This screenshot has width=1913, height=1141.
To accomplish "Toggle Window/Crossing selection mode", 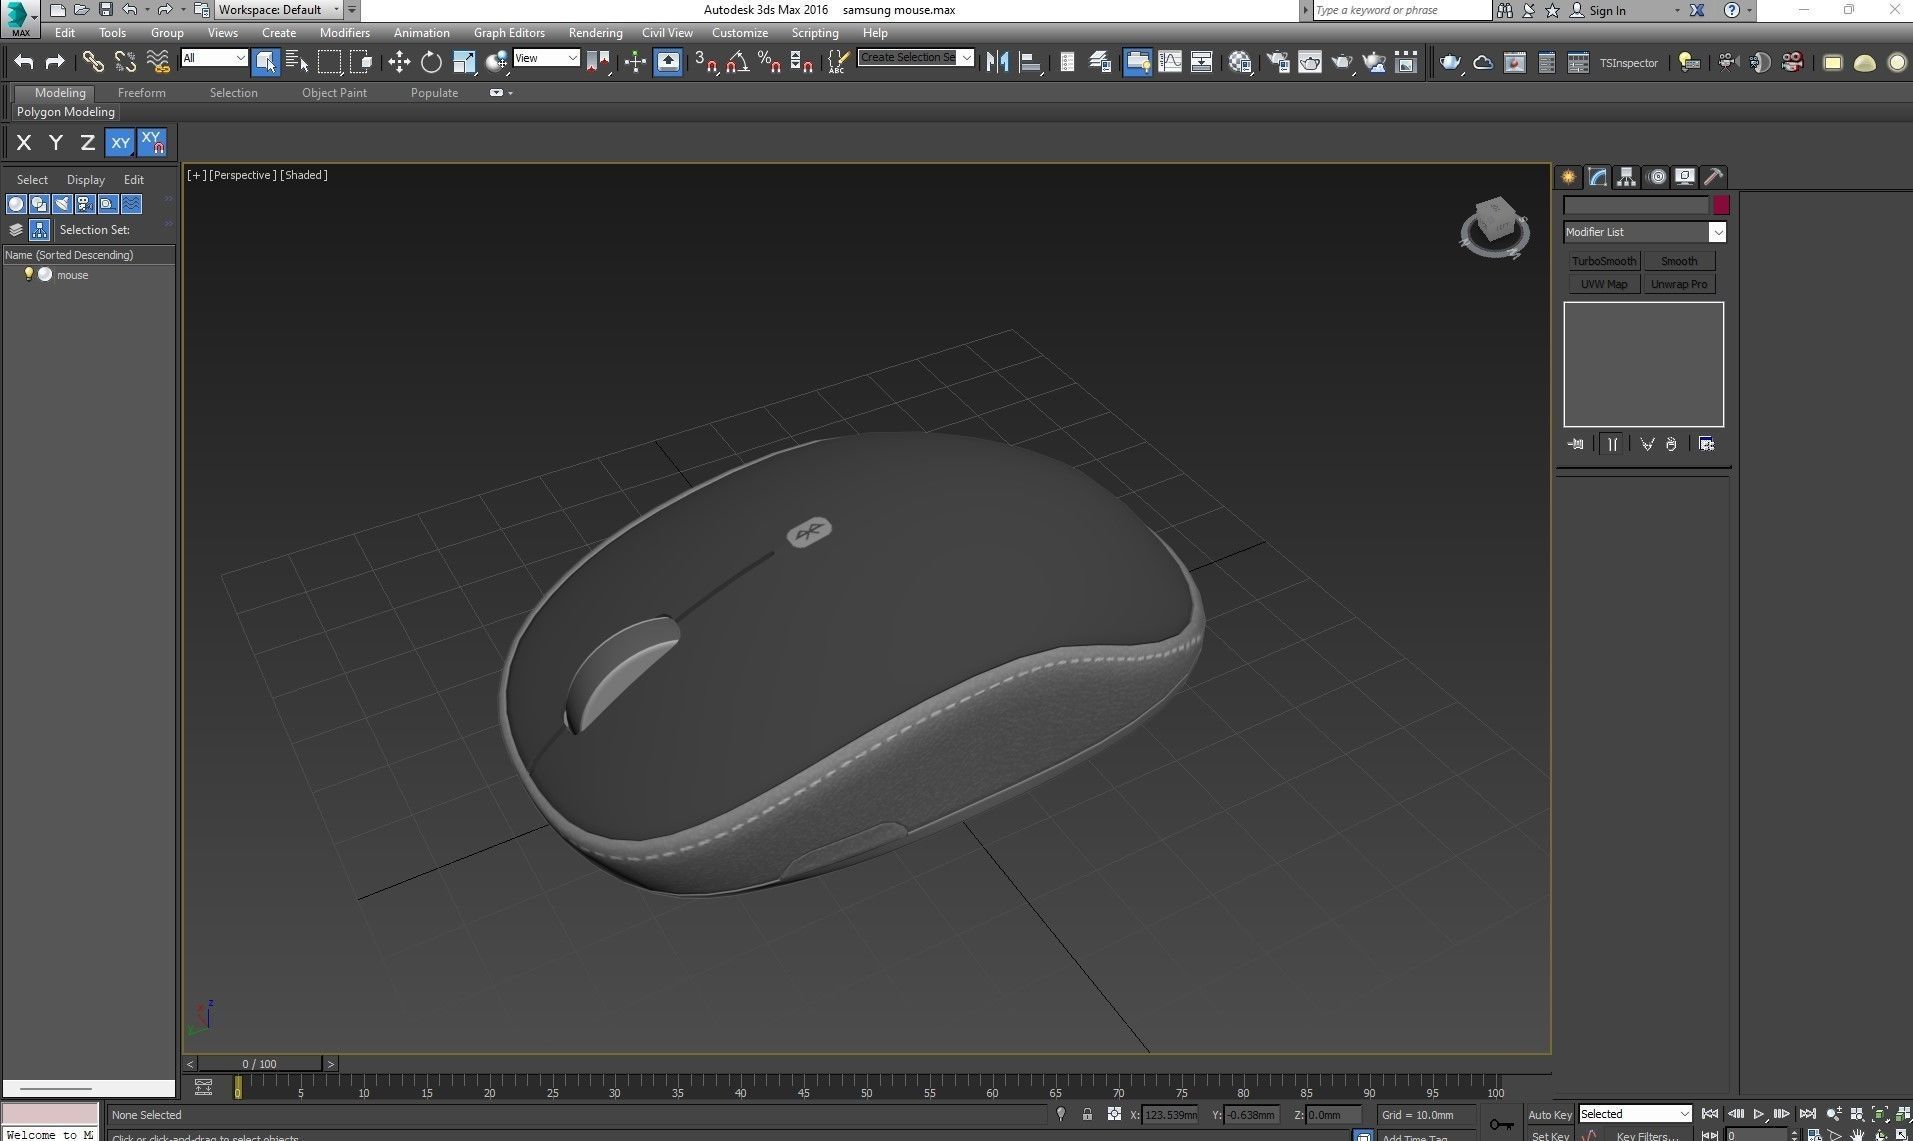I will (361, 62).
